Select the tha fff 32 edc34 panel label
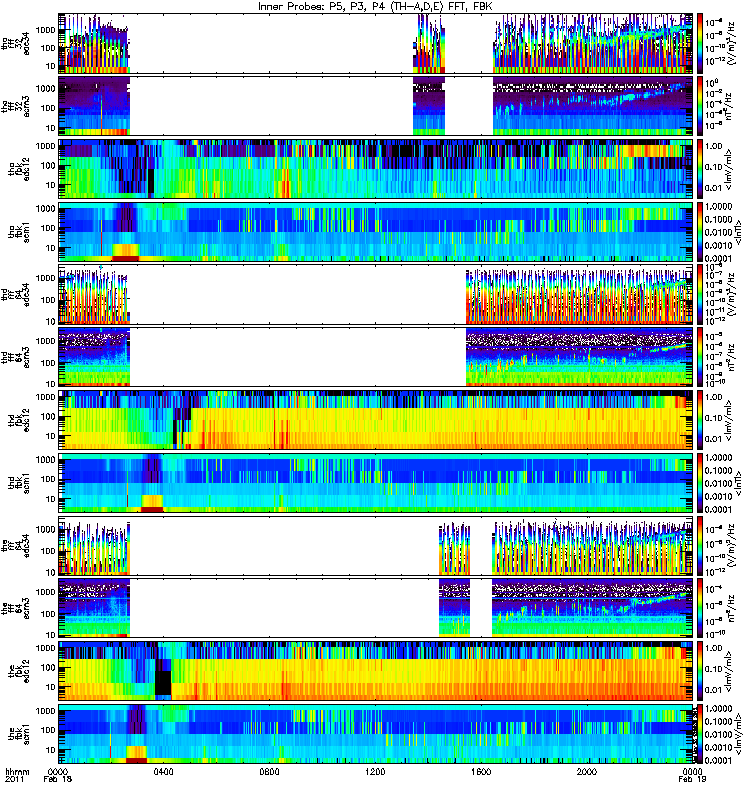 [x=15, y=43]
